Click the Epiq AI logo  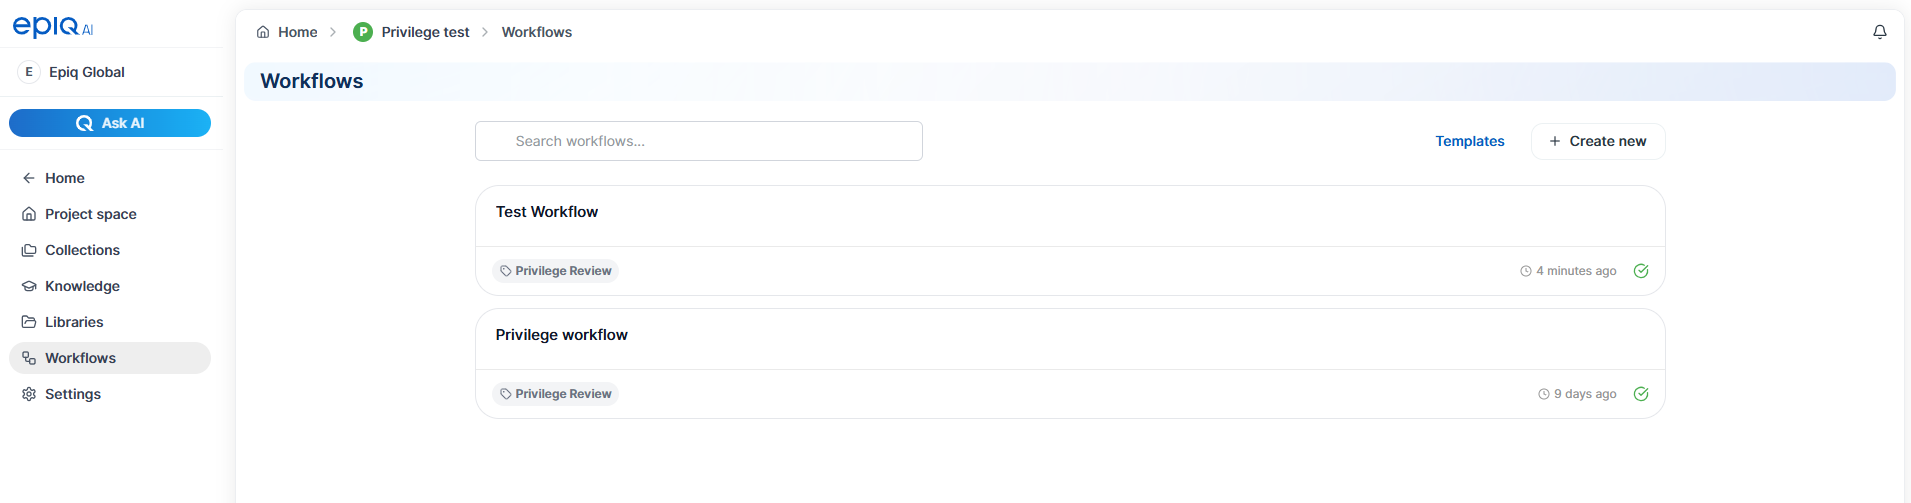click(x=53, y=26)
